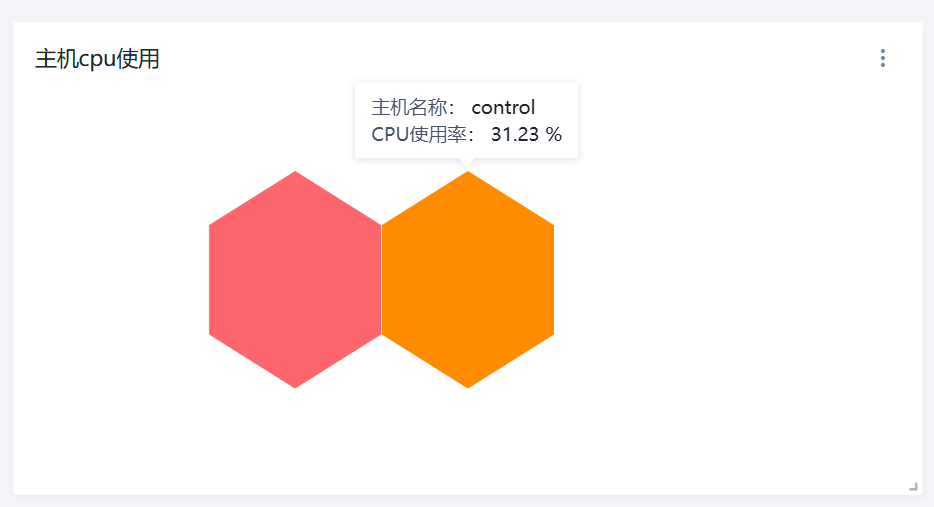Click the bottom dot of the ellipsis icon

(x=882, y=65)
